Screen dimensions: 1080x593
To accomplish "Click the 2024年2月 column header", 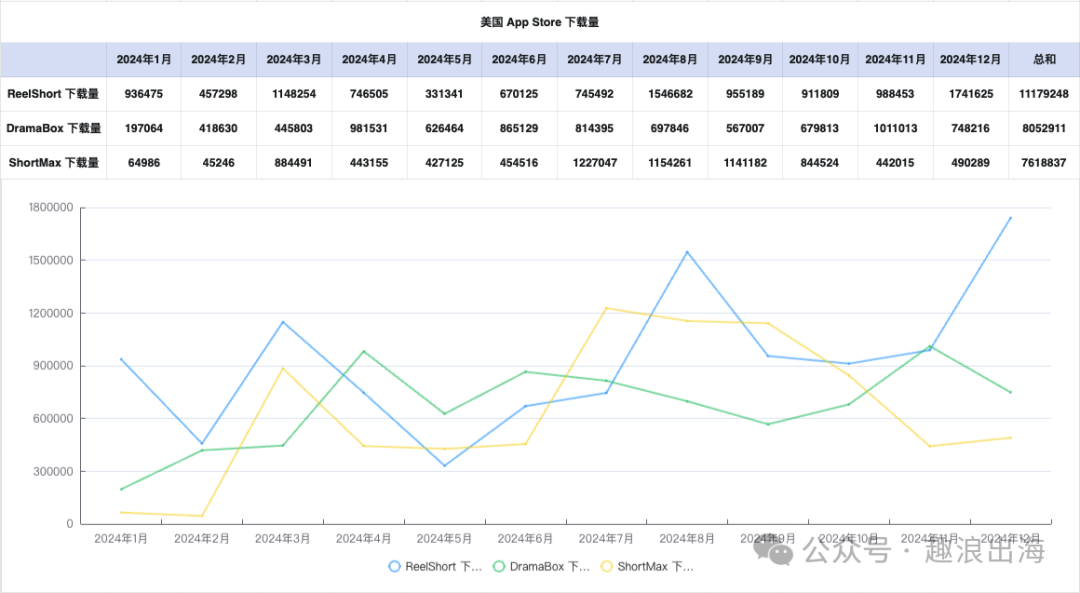I will 218,59.
